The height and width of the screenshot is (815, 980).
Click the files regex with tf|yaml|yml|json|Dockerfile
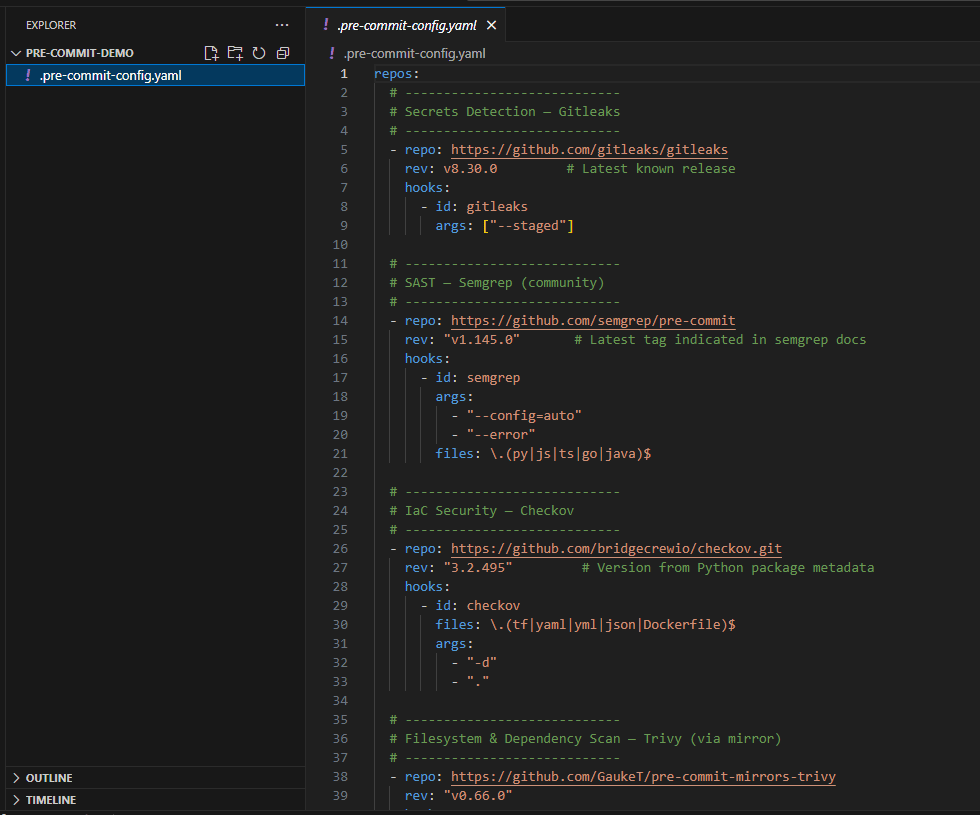tap(612, 624)
